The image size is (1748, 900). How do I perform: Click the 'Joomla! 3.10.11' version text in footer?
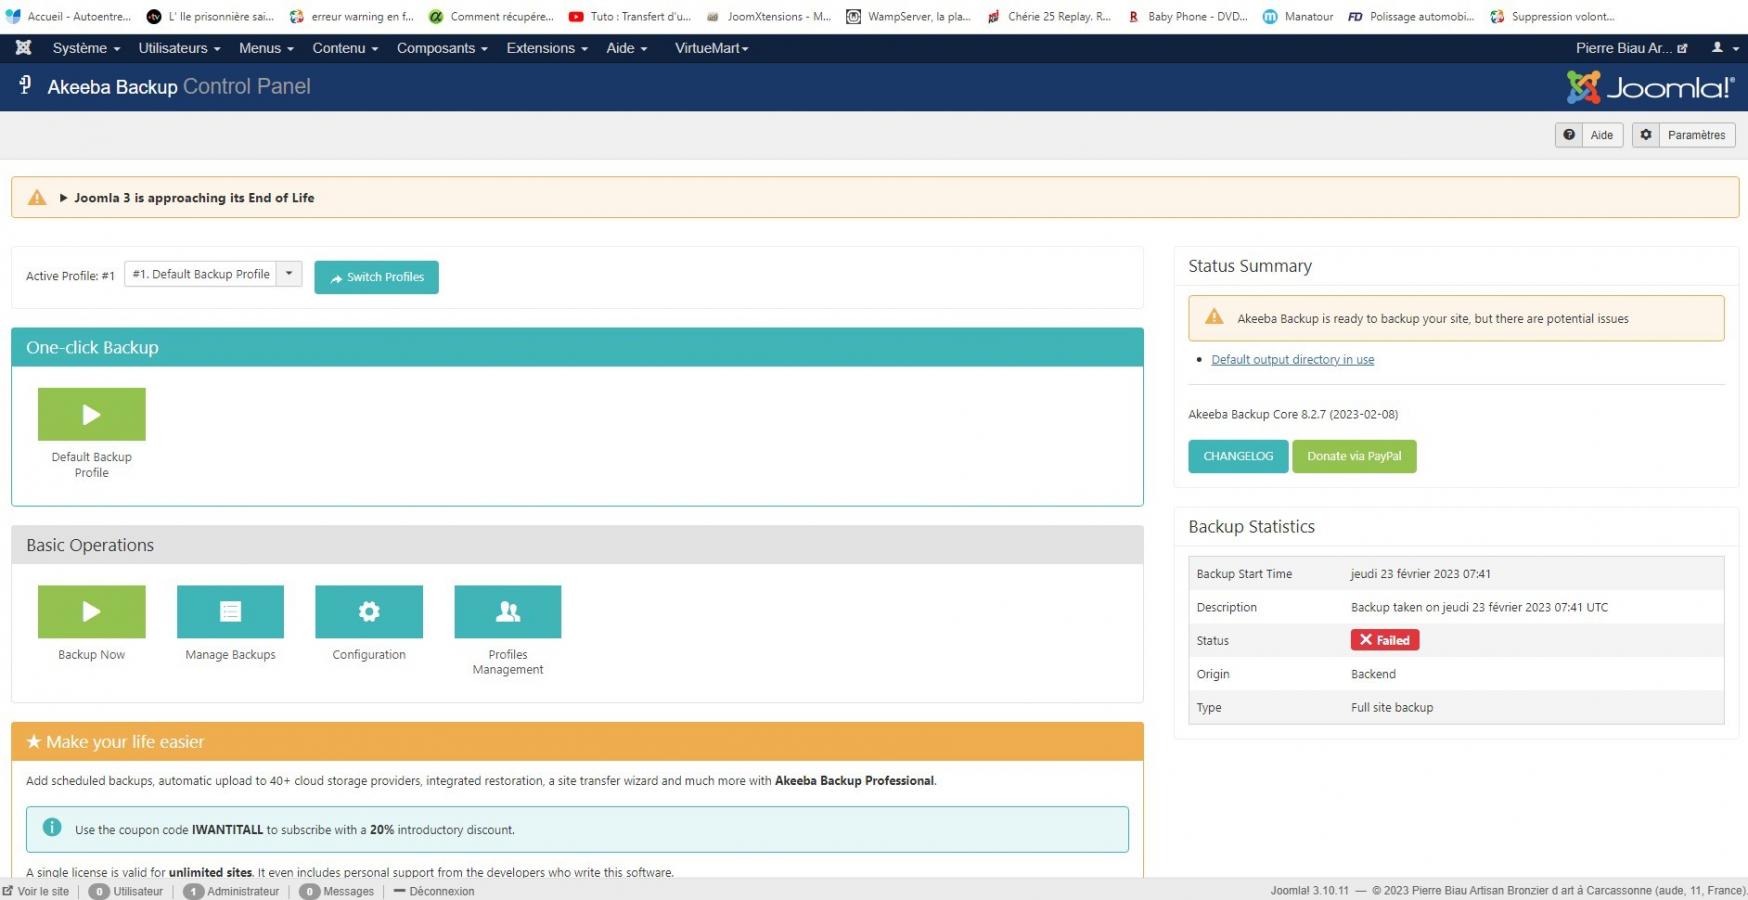coord(1309,890)
